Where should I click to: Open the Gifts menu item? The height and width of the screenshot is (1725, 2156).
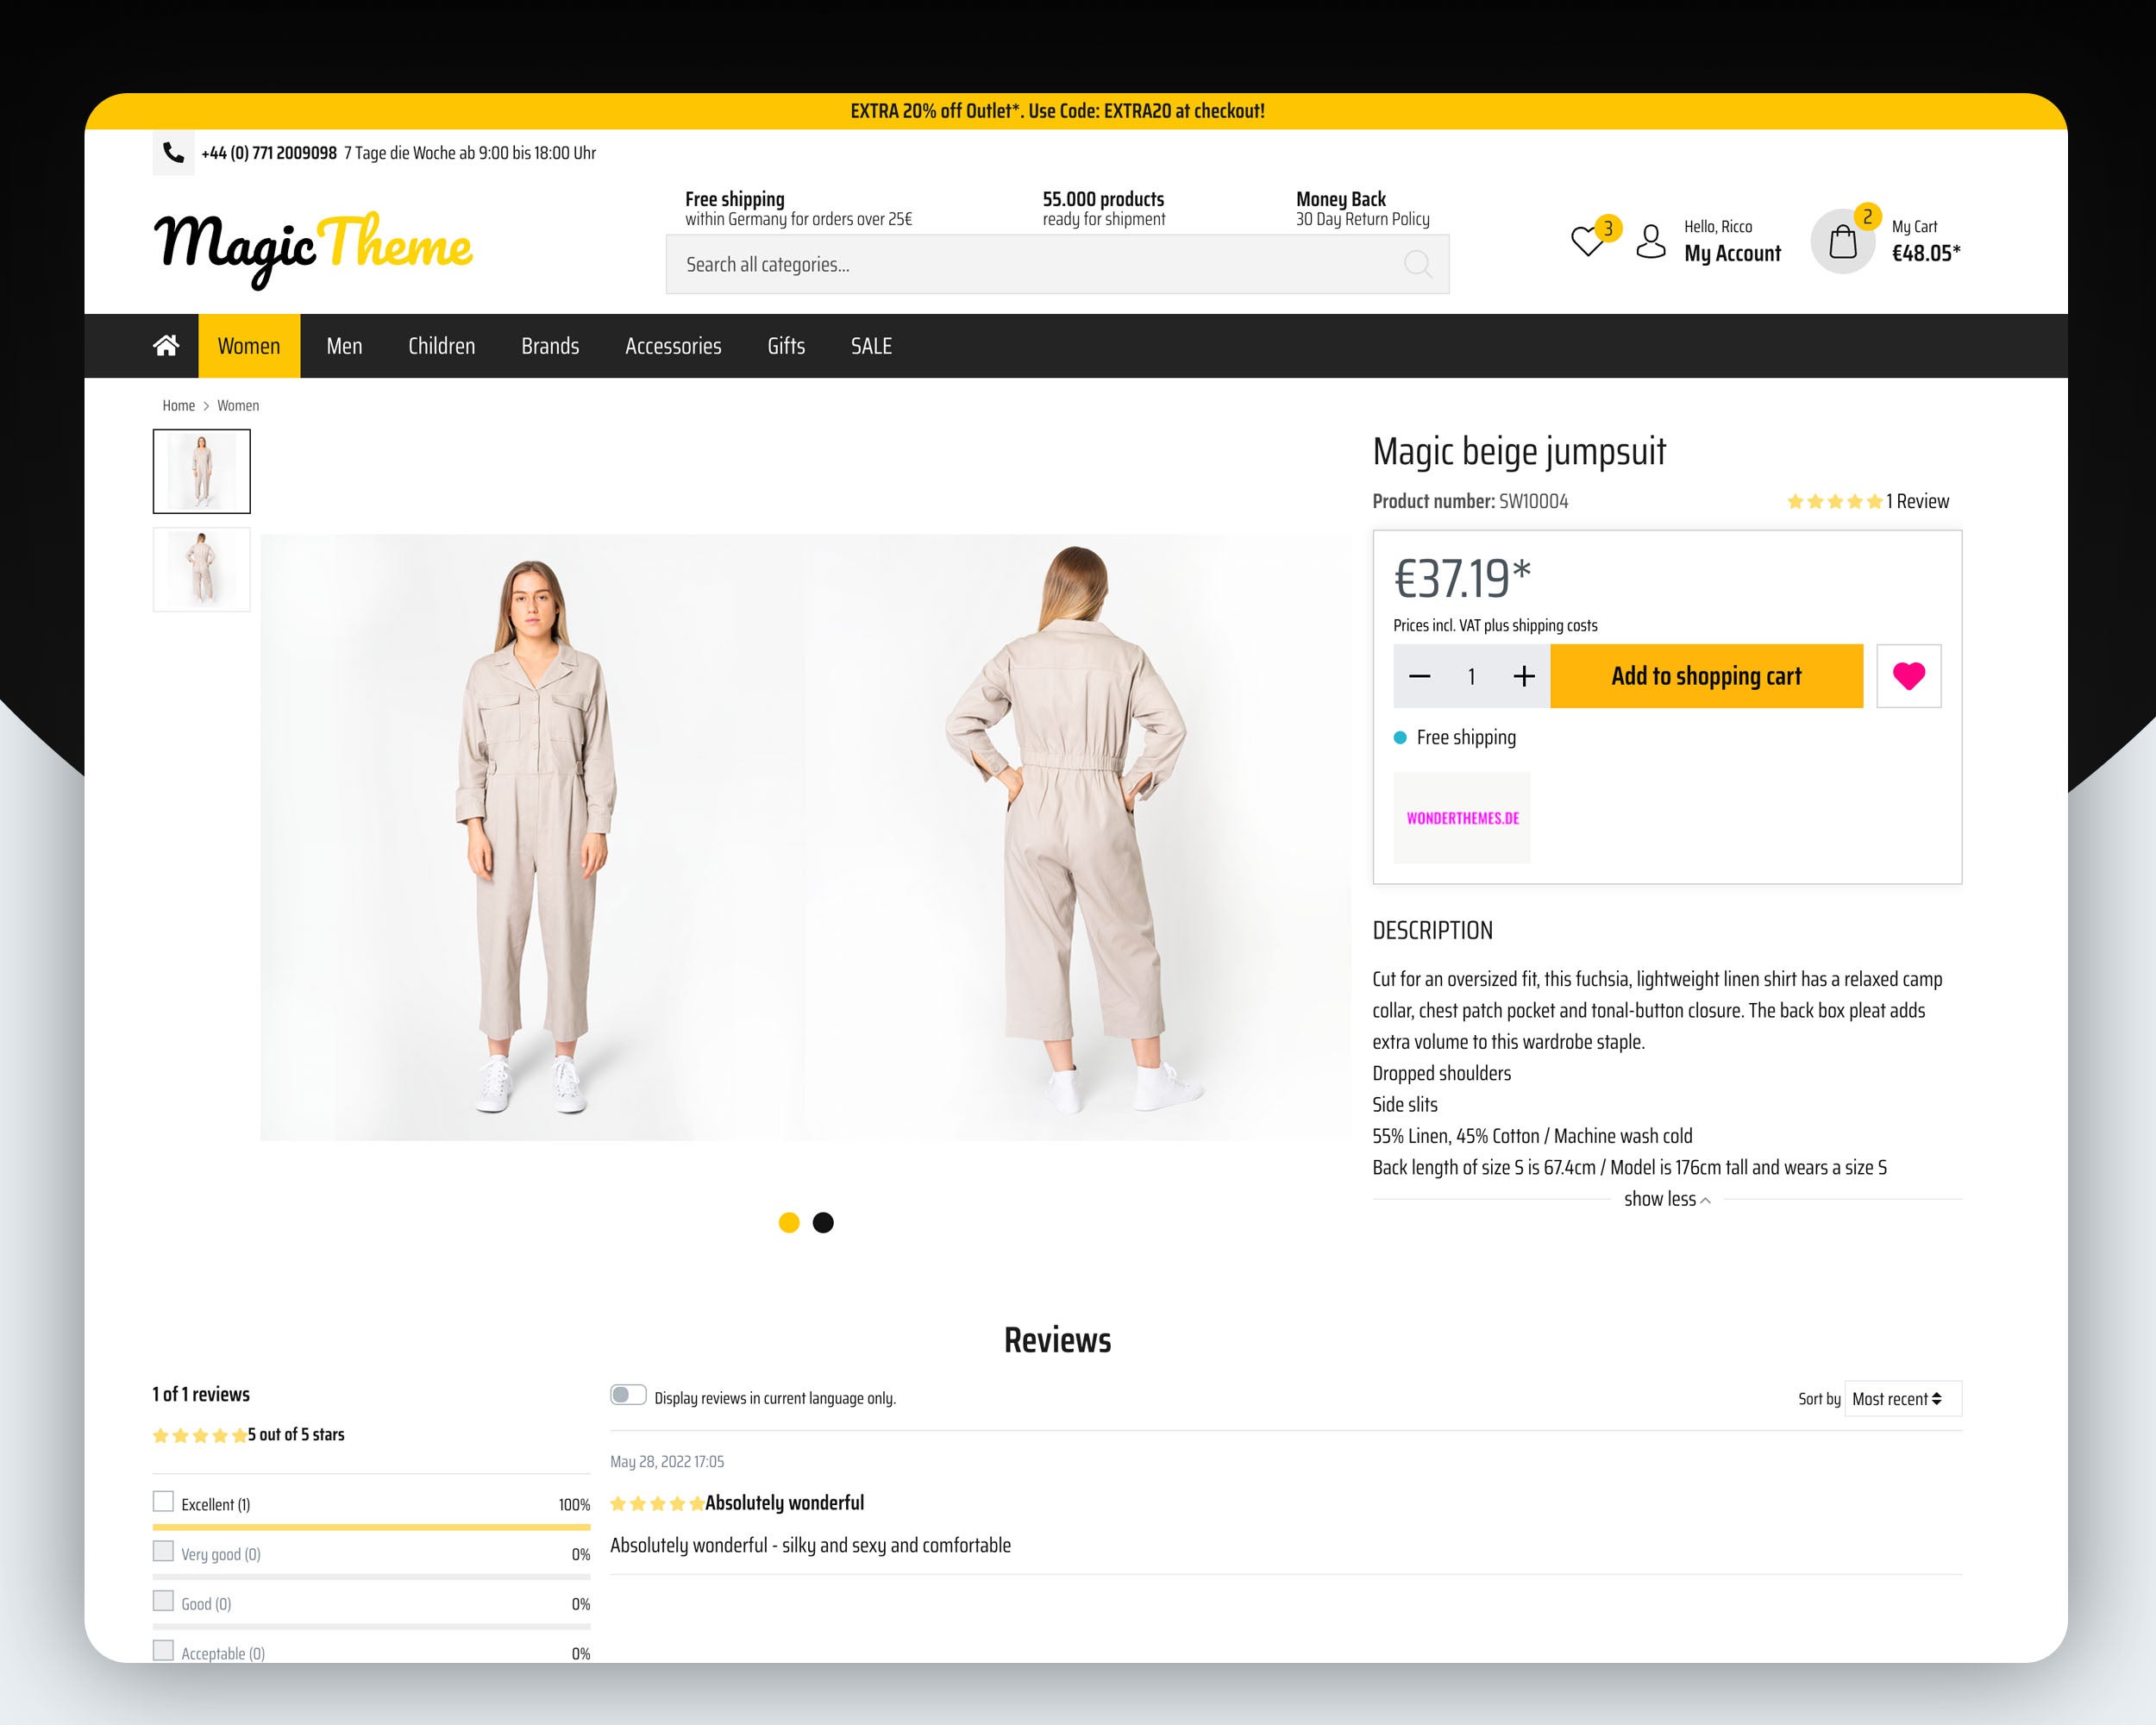[786, 346]
